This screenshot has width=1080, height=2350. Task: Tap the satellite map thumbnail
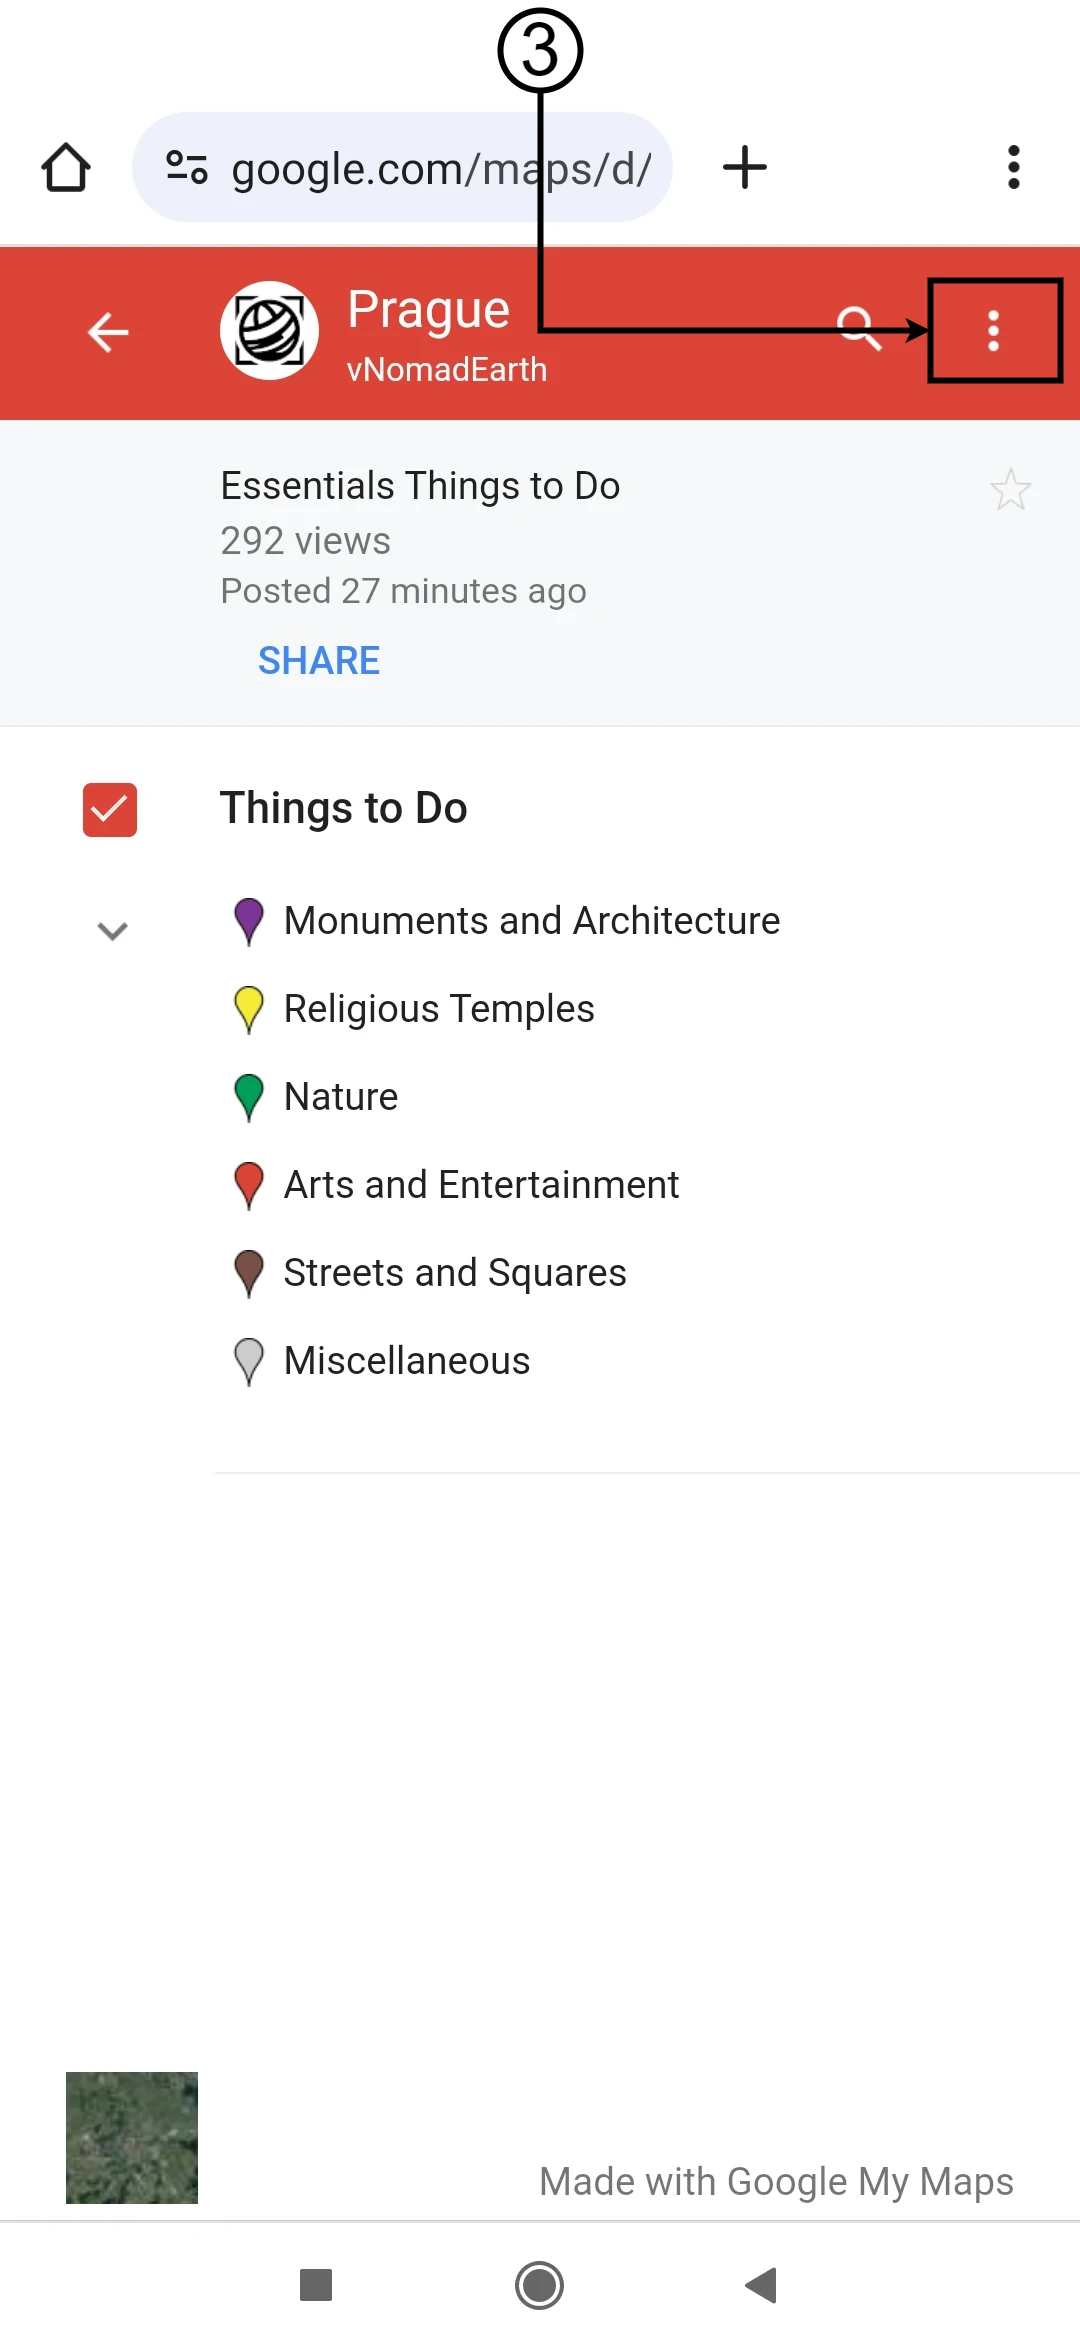coord(132,2137)
